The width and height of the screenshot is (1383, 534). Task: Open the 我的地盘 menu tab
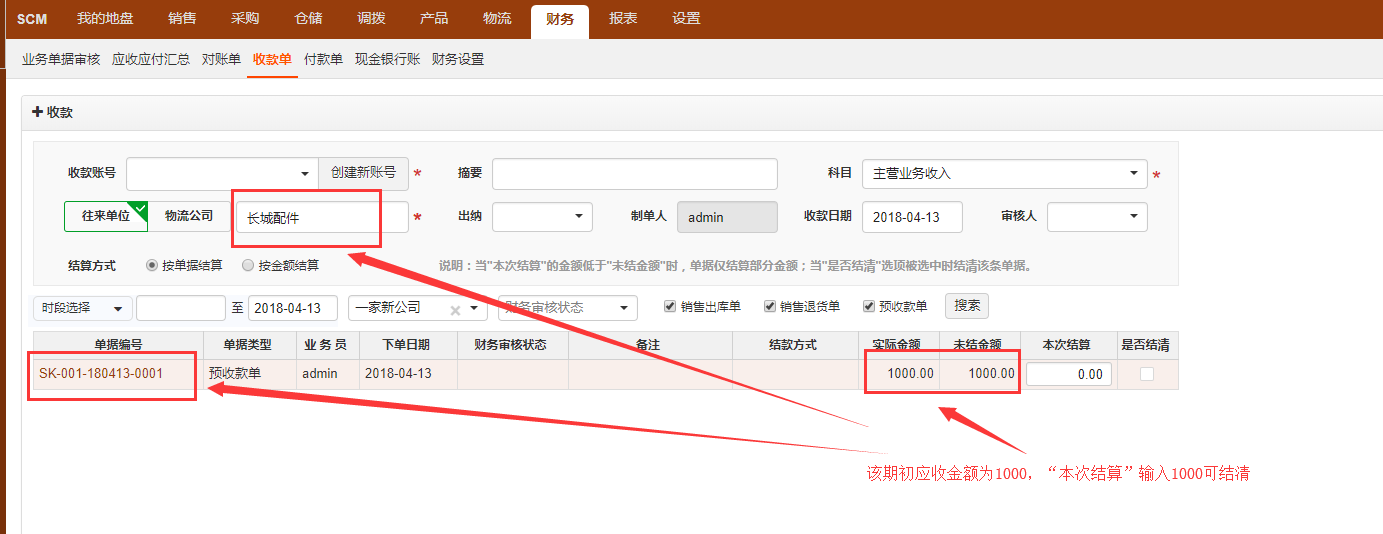(105, 19)
